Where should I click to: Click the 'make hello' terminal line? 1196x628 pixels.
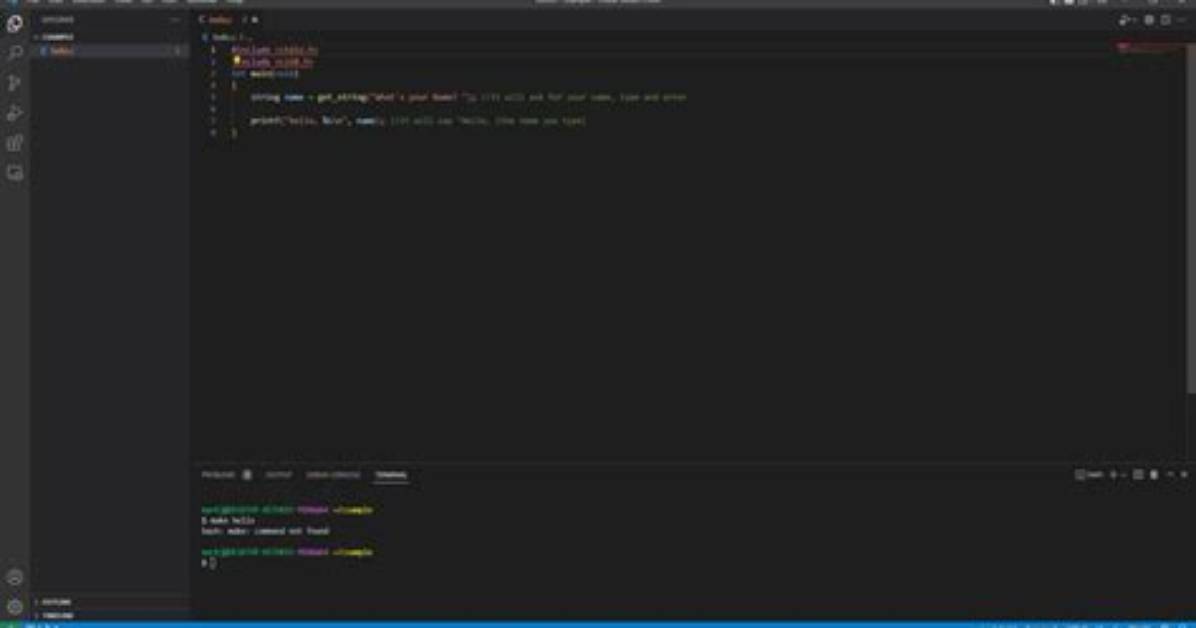[x=228, y=520]
